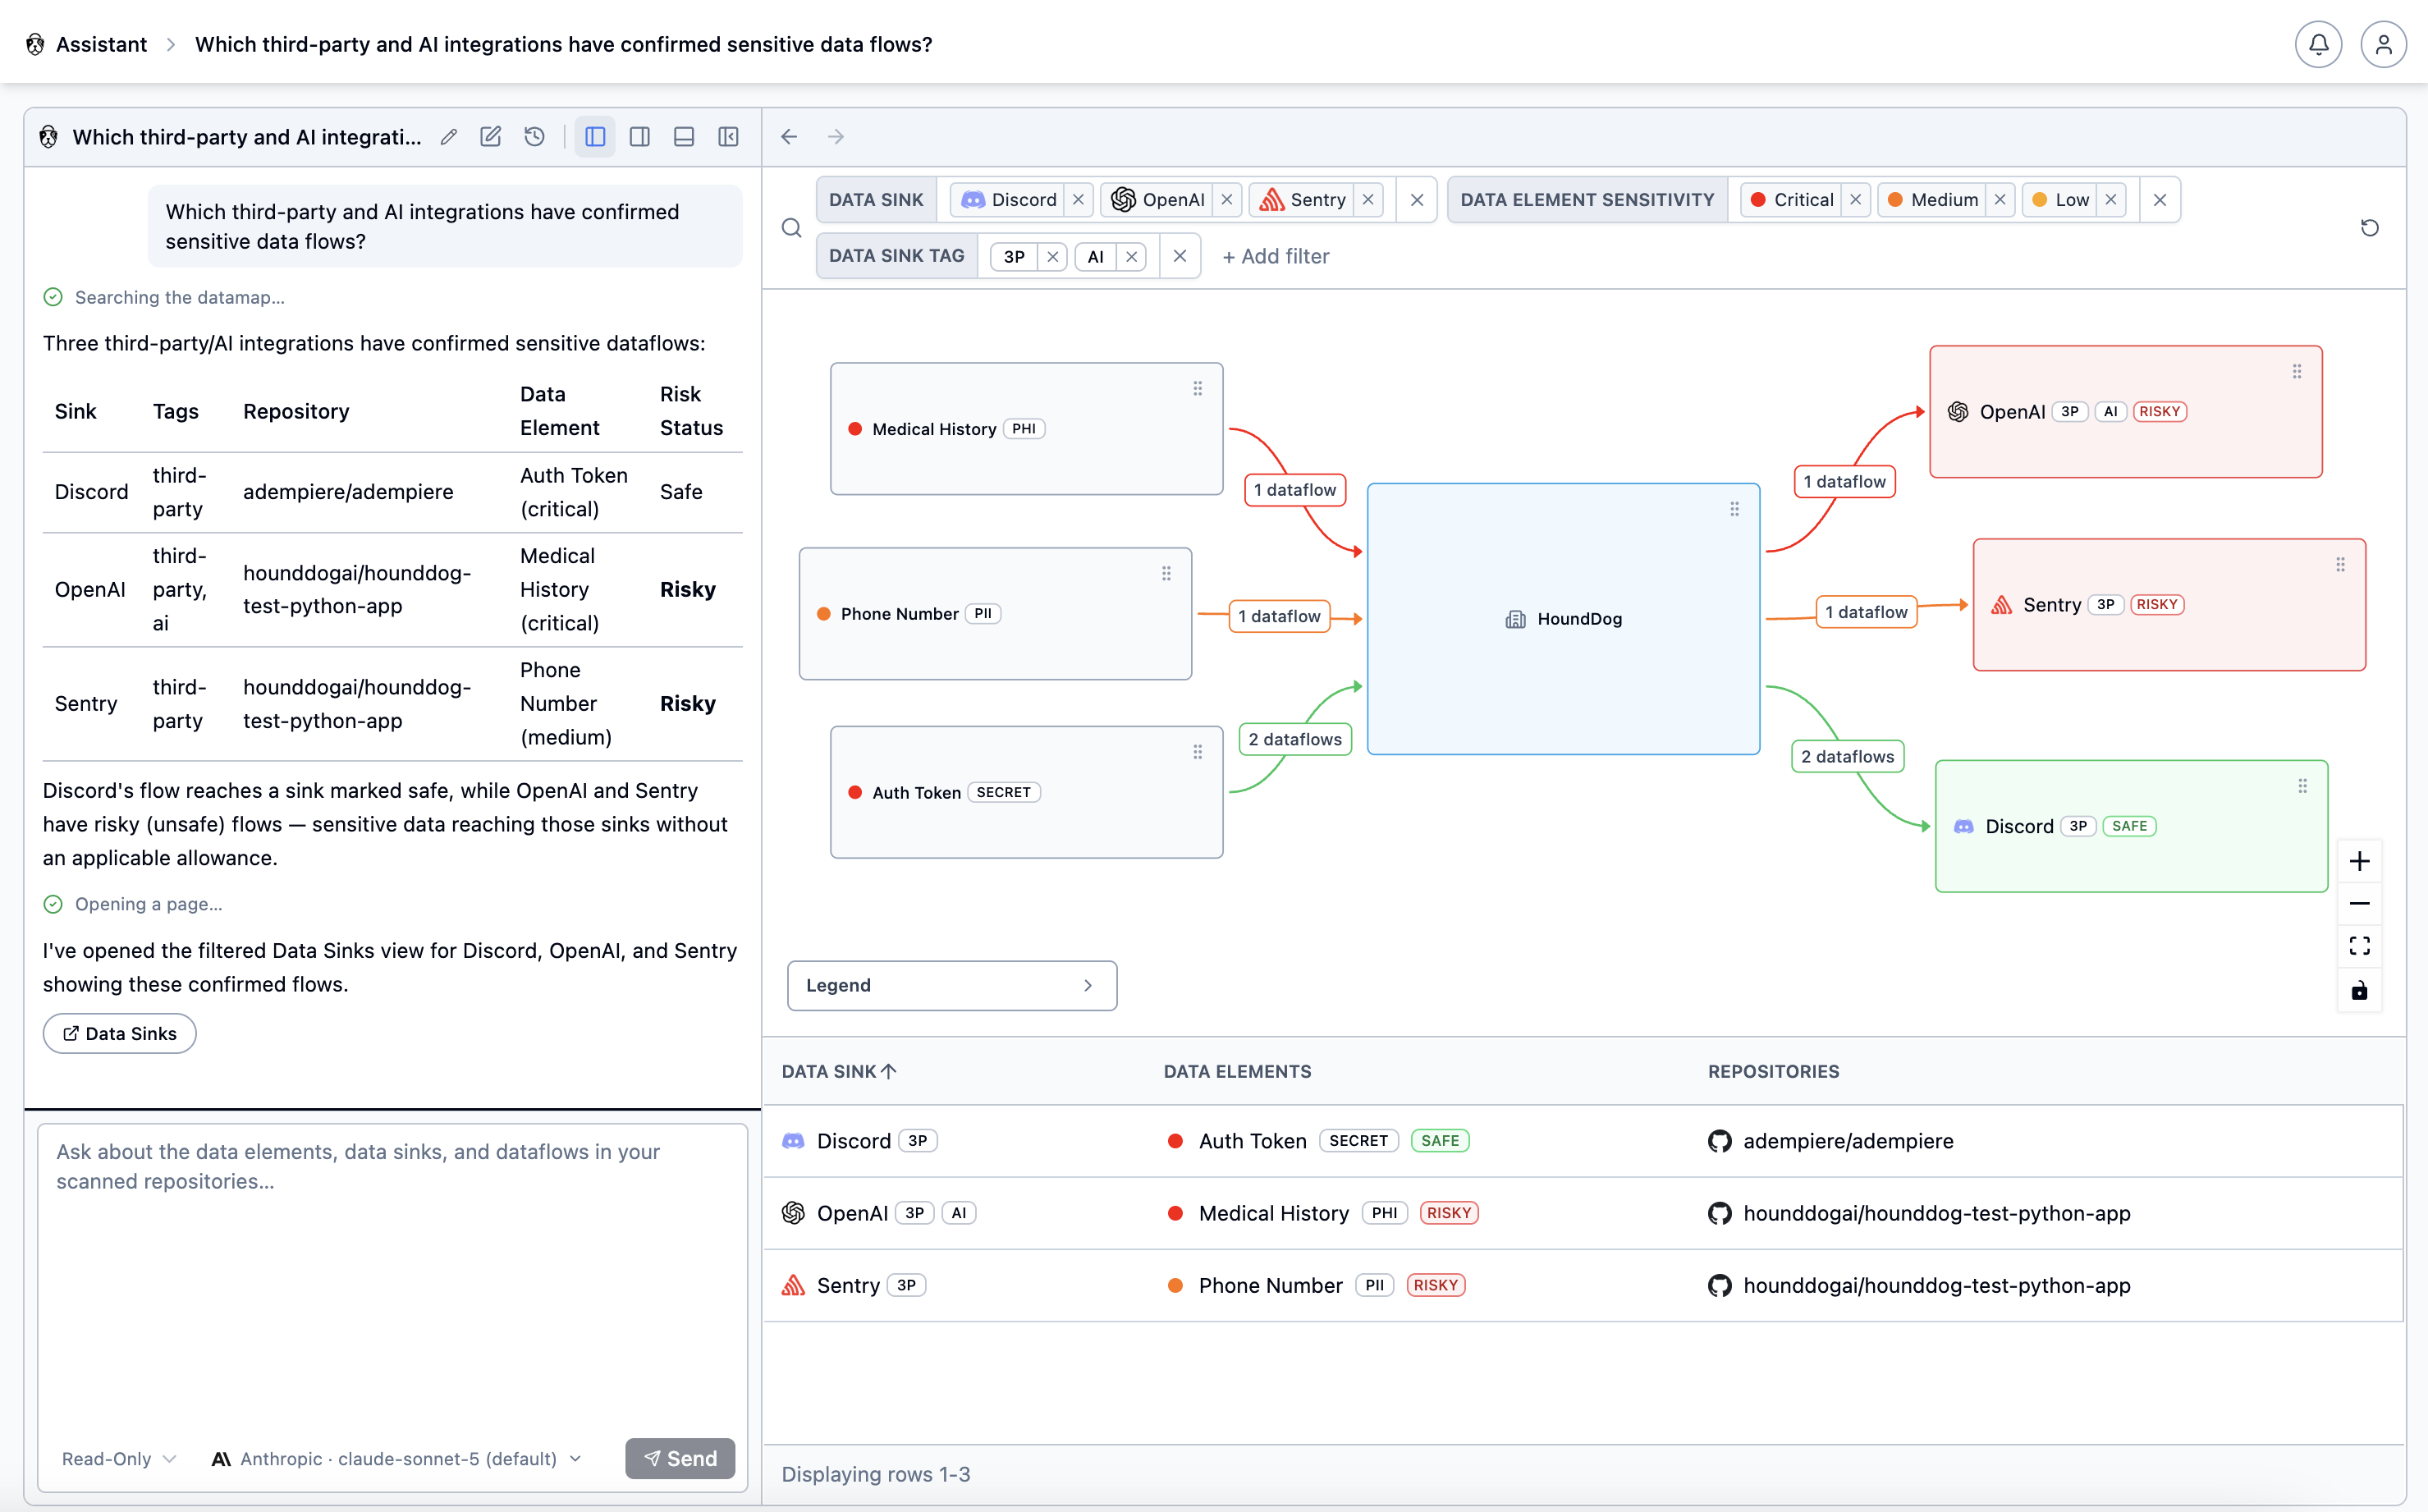Open adempiere/adempiere repository in table
This screenshot has height=1512, width=2428.
pyautogui.click(x=1847, y=1141)
